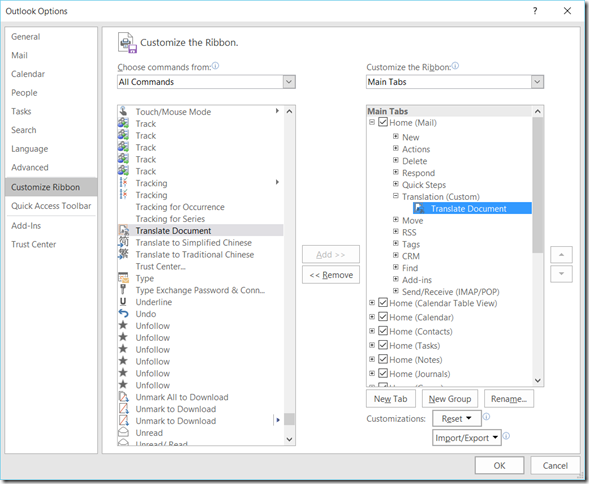The width and height of the screenshot is (589, 484).
Task: Uncheck the Home (Tasks) checkbox
Action: (x=383, y=345)
